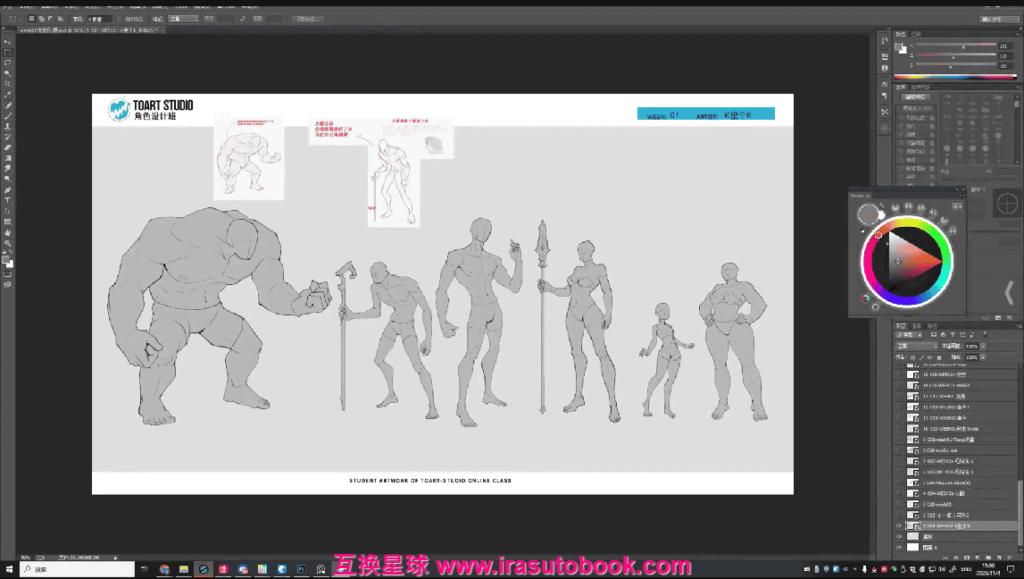Image resolution: width=1024 pixels, height=579 pixels.
Task: Select the Gradient tool
Action: pos(8,159)
